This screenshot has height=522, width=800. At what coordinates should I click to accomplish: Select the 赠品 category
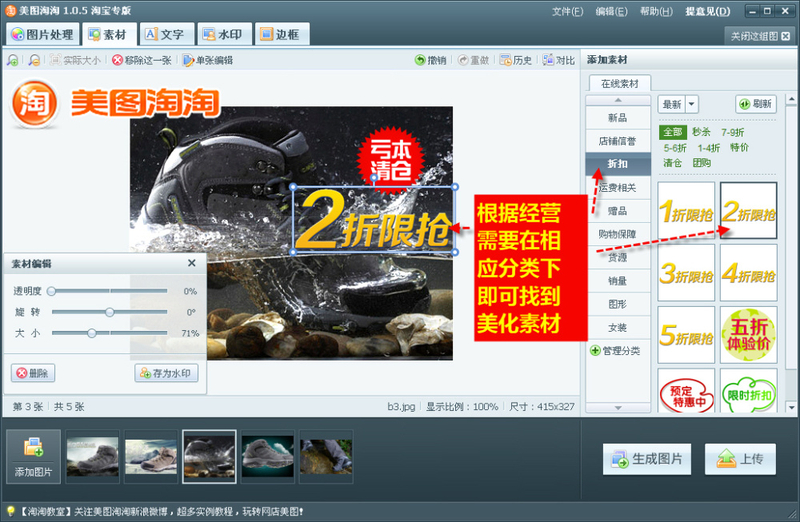[x=618, y=211]
